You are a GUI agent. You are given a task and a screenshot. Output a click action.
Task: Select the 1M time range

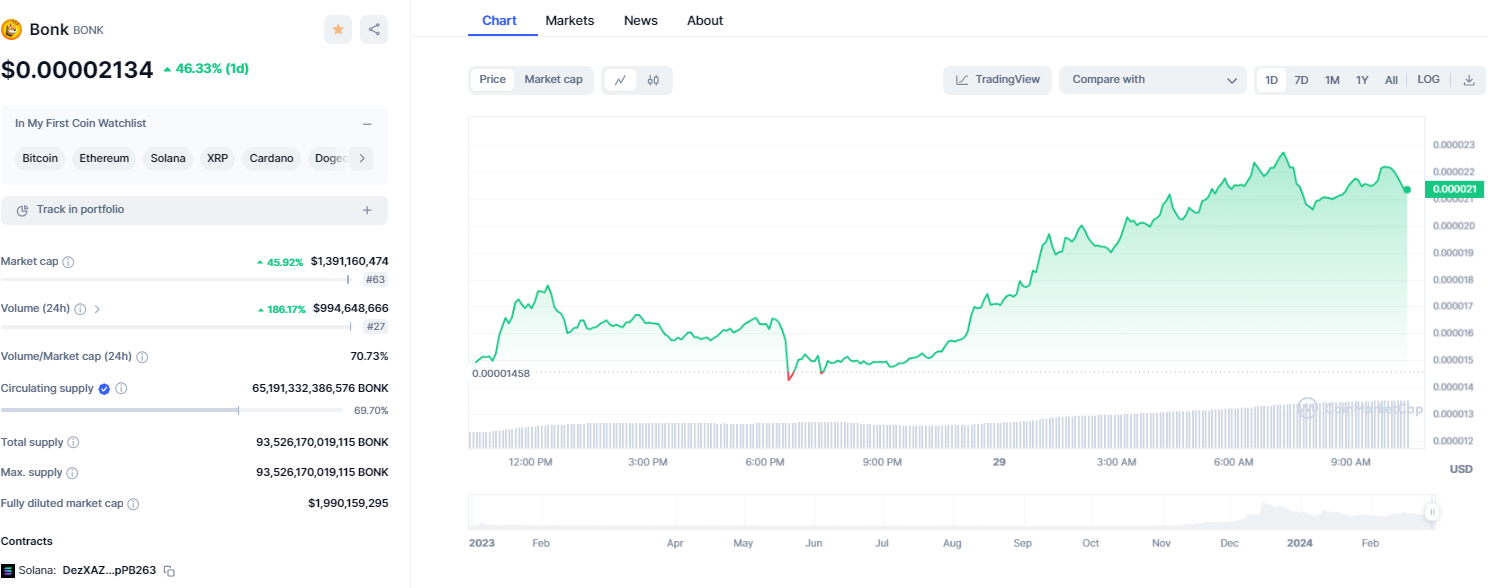(x=1332, y=80)
